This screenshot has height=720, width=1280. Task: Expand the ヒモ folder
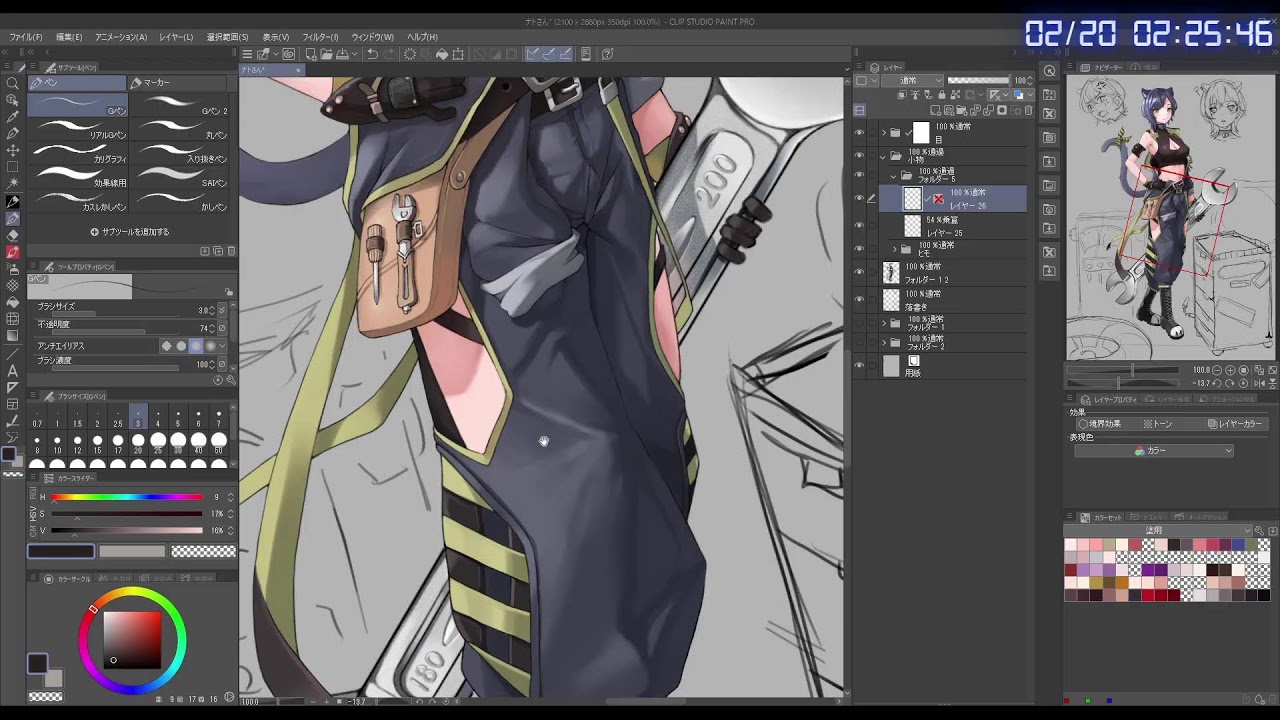click(x=895, y=248)
